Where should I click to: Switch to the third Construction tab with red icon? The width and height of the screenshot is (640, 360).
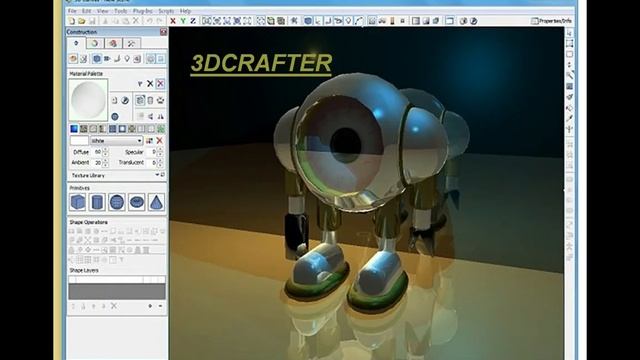coord(113,43)
